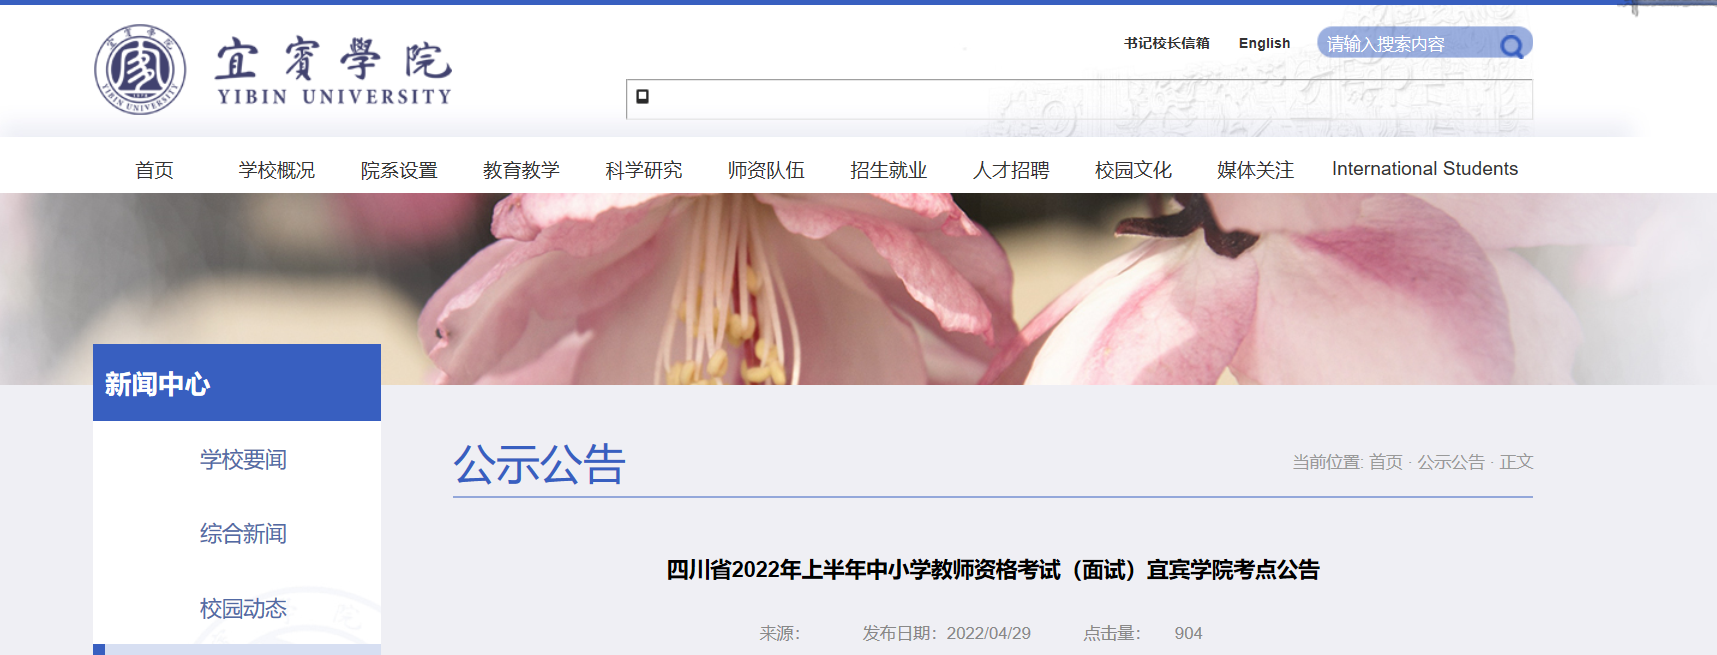Screen dimensions: 1717x655
Task: Open the 书记校长信箱 link
Action: point(1166,43)
